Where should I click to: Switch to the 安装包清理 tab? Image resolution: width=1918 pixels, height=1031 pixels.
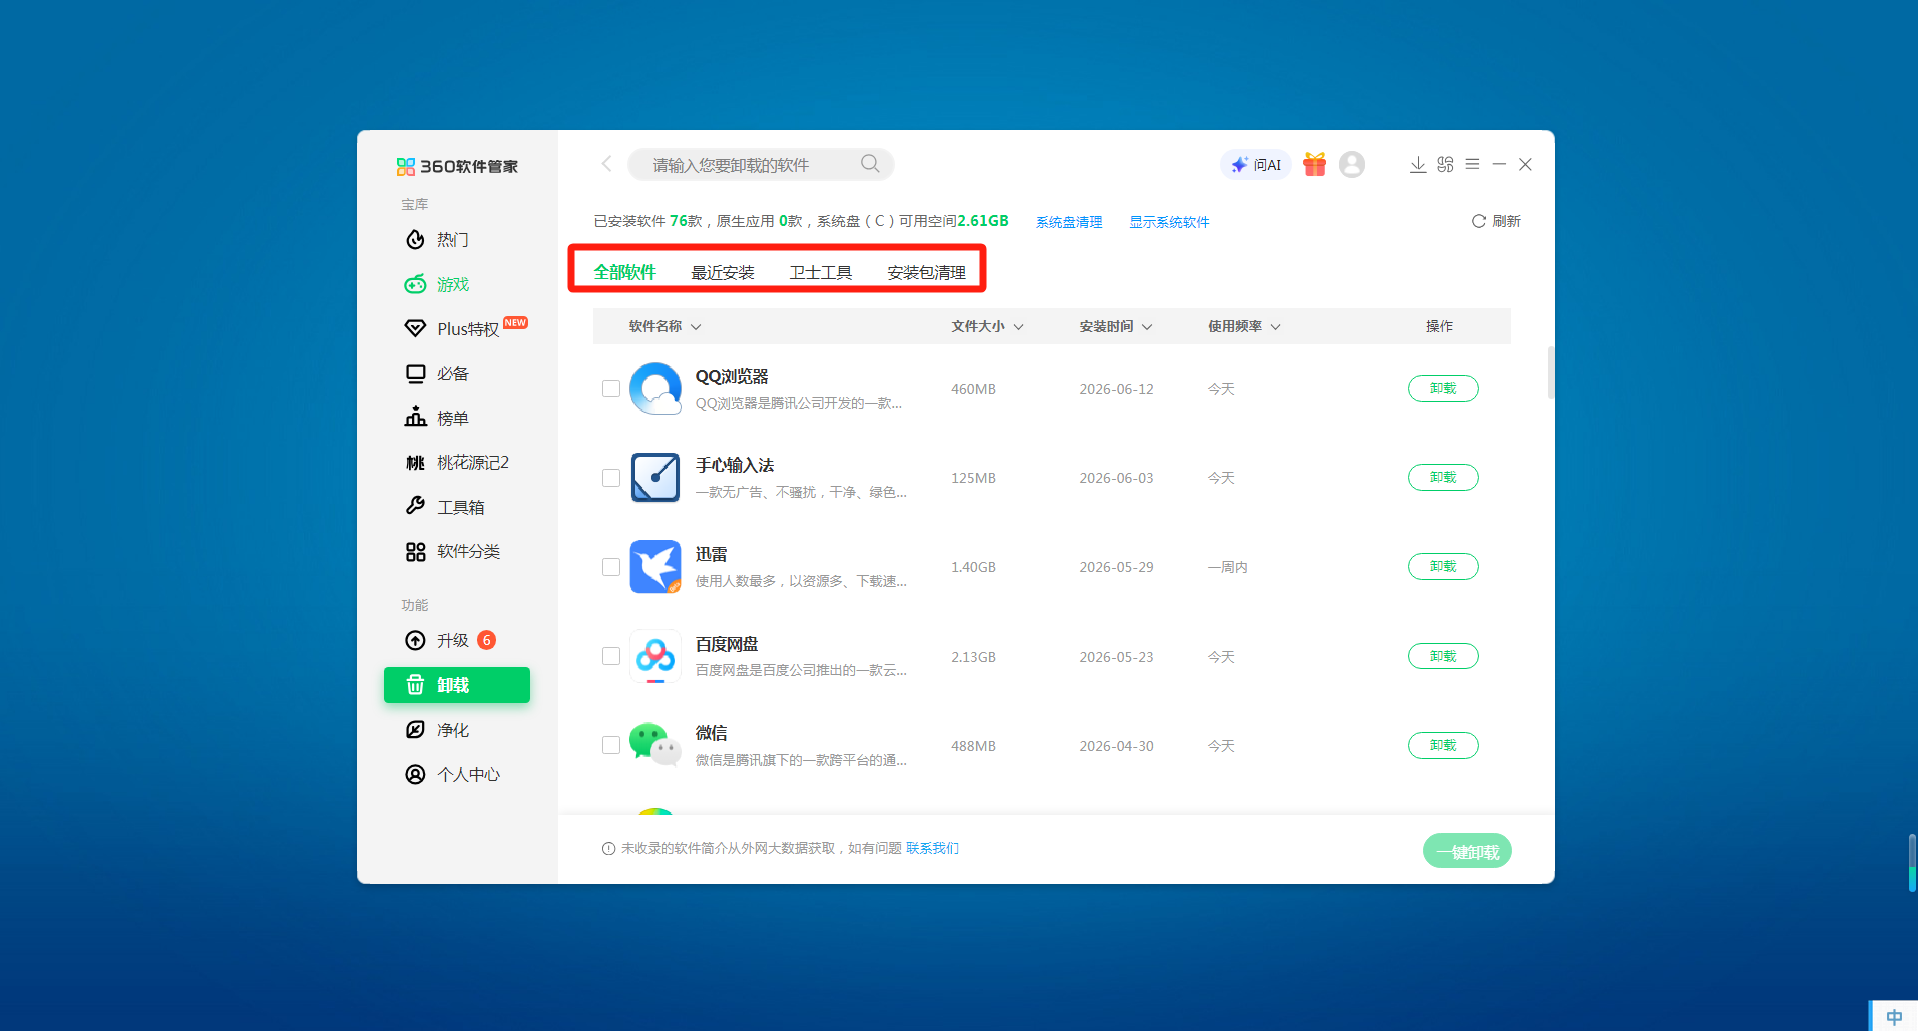[x=927, y=272]
